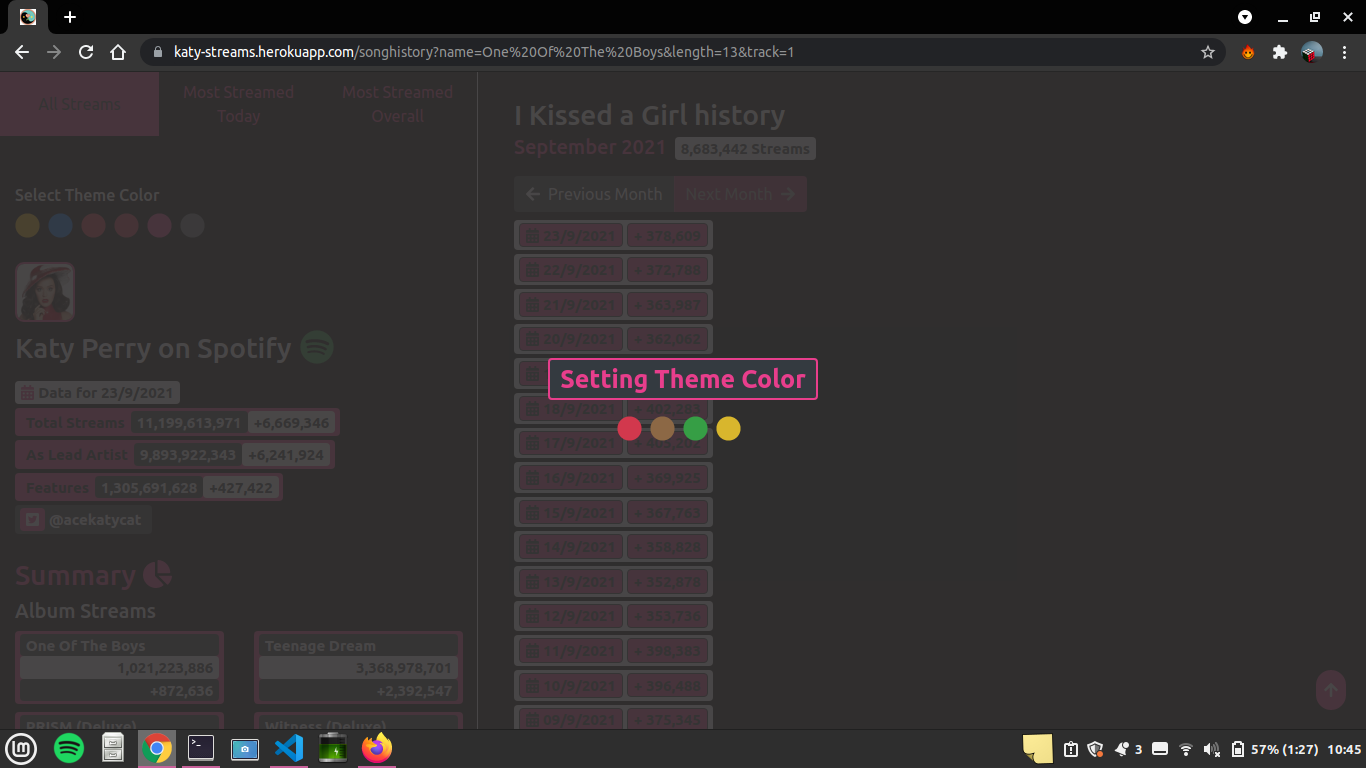
Task: Open the tab search dropdown arrow
Action: 1245,17
